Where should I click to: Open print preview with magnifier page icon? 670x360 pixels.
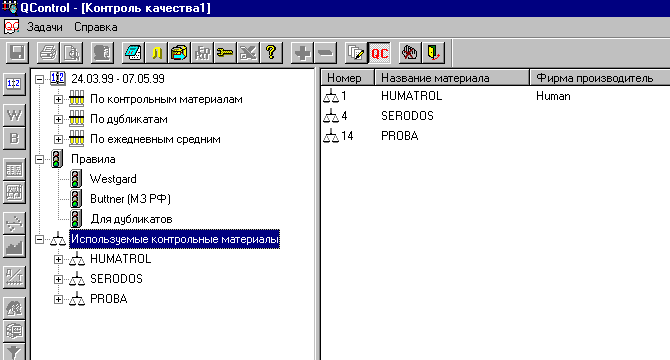[72, 53]
